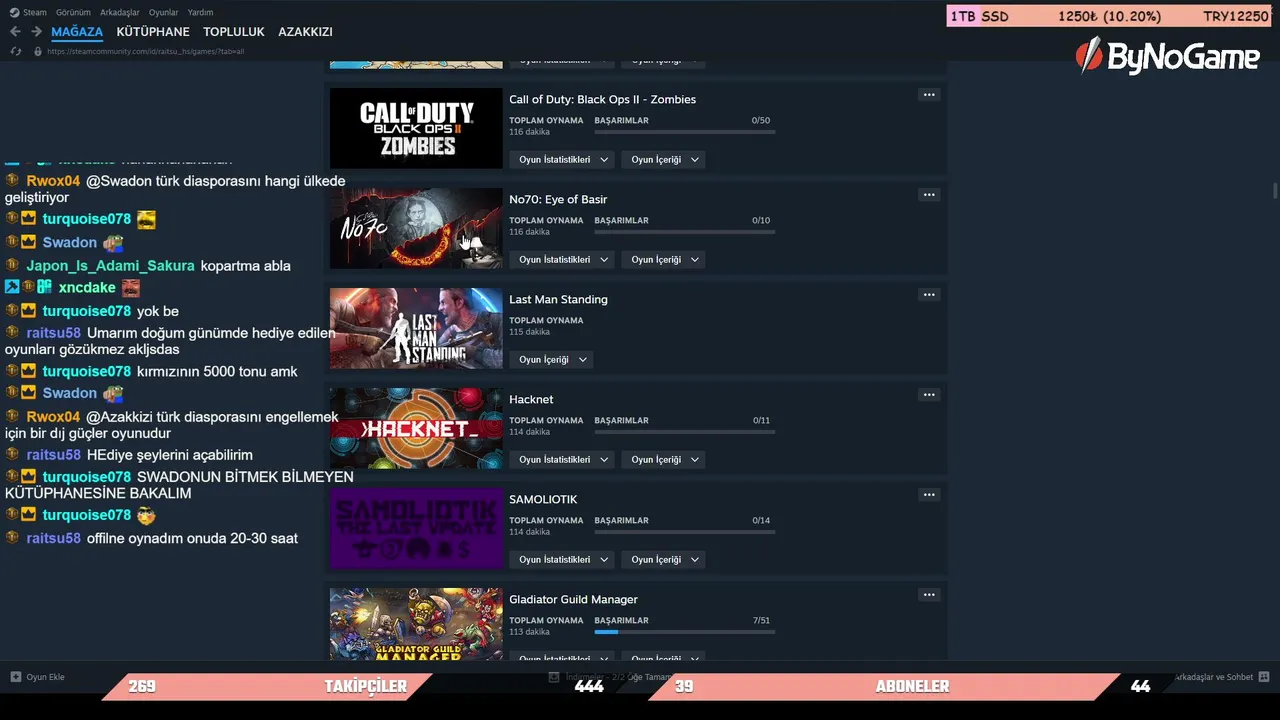Open the Gladiator Guild Manager title link
Image resolution: width=1280 pixels, height=720 pixels.
573,599
